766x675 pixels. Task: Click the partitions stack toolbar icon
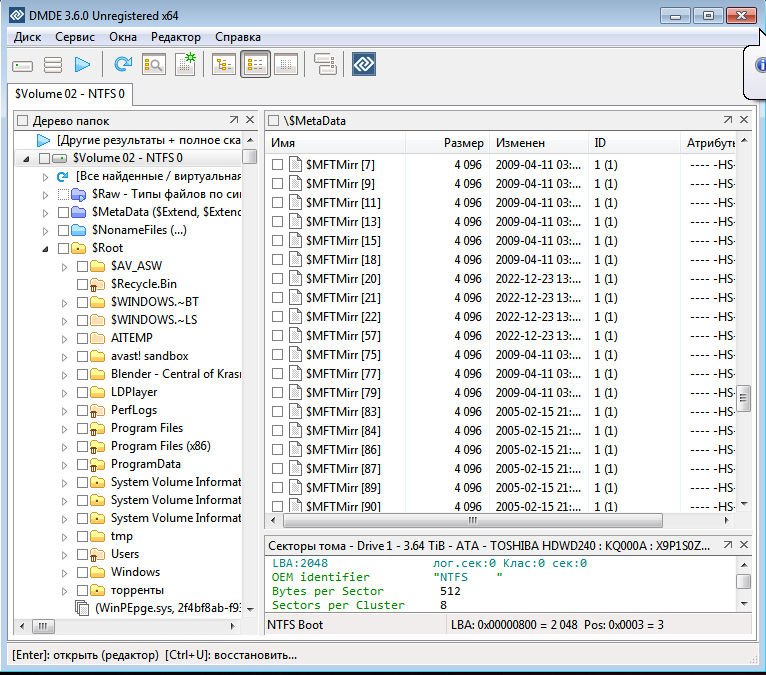point(52,66)
